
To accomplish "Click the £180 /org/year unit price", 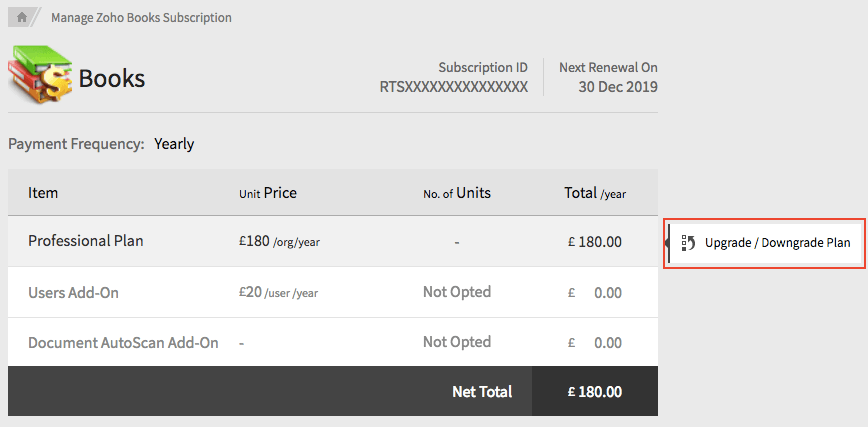I will click(279, 241).
